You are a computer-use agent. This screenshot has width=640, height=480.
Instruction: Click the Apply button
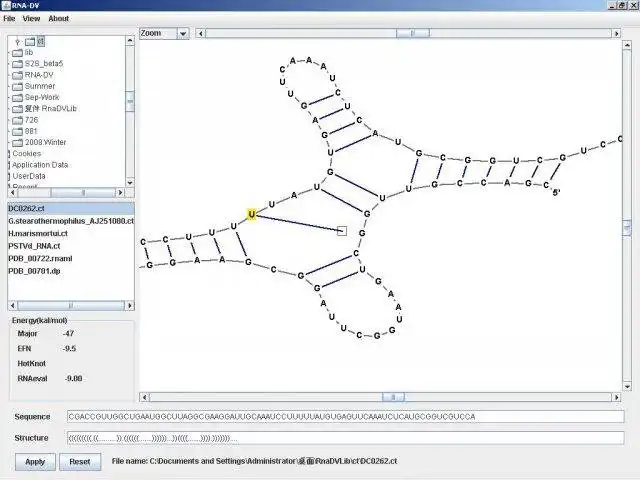tap(35, 462)
